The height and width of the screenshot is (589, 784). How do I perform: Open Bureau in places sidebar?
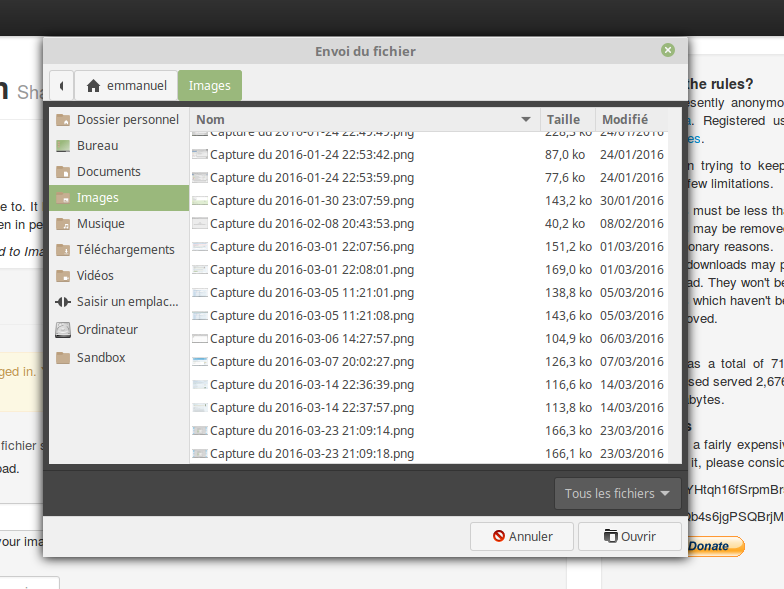(119, 146)
